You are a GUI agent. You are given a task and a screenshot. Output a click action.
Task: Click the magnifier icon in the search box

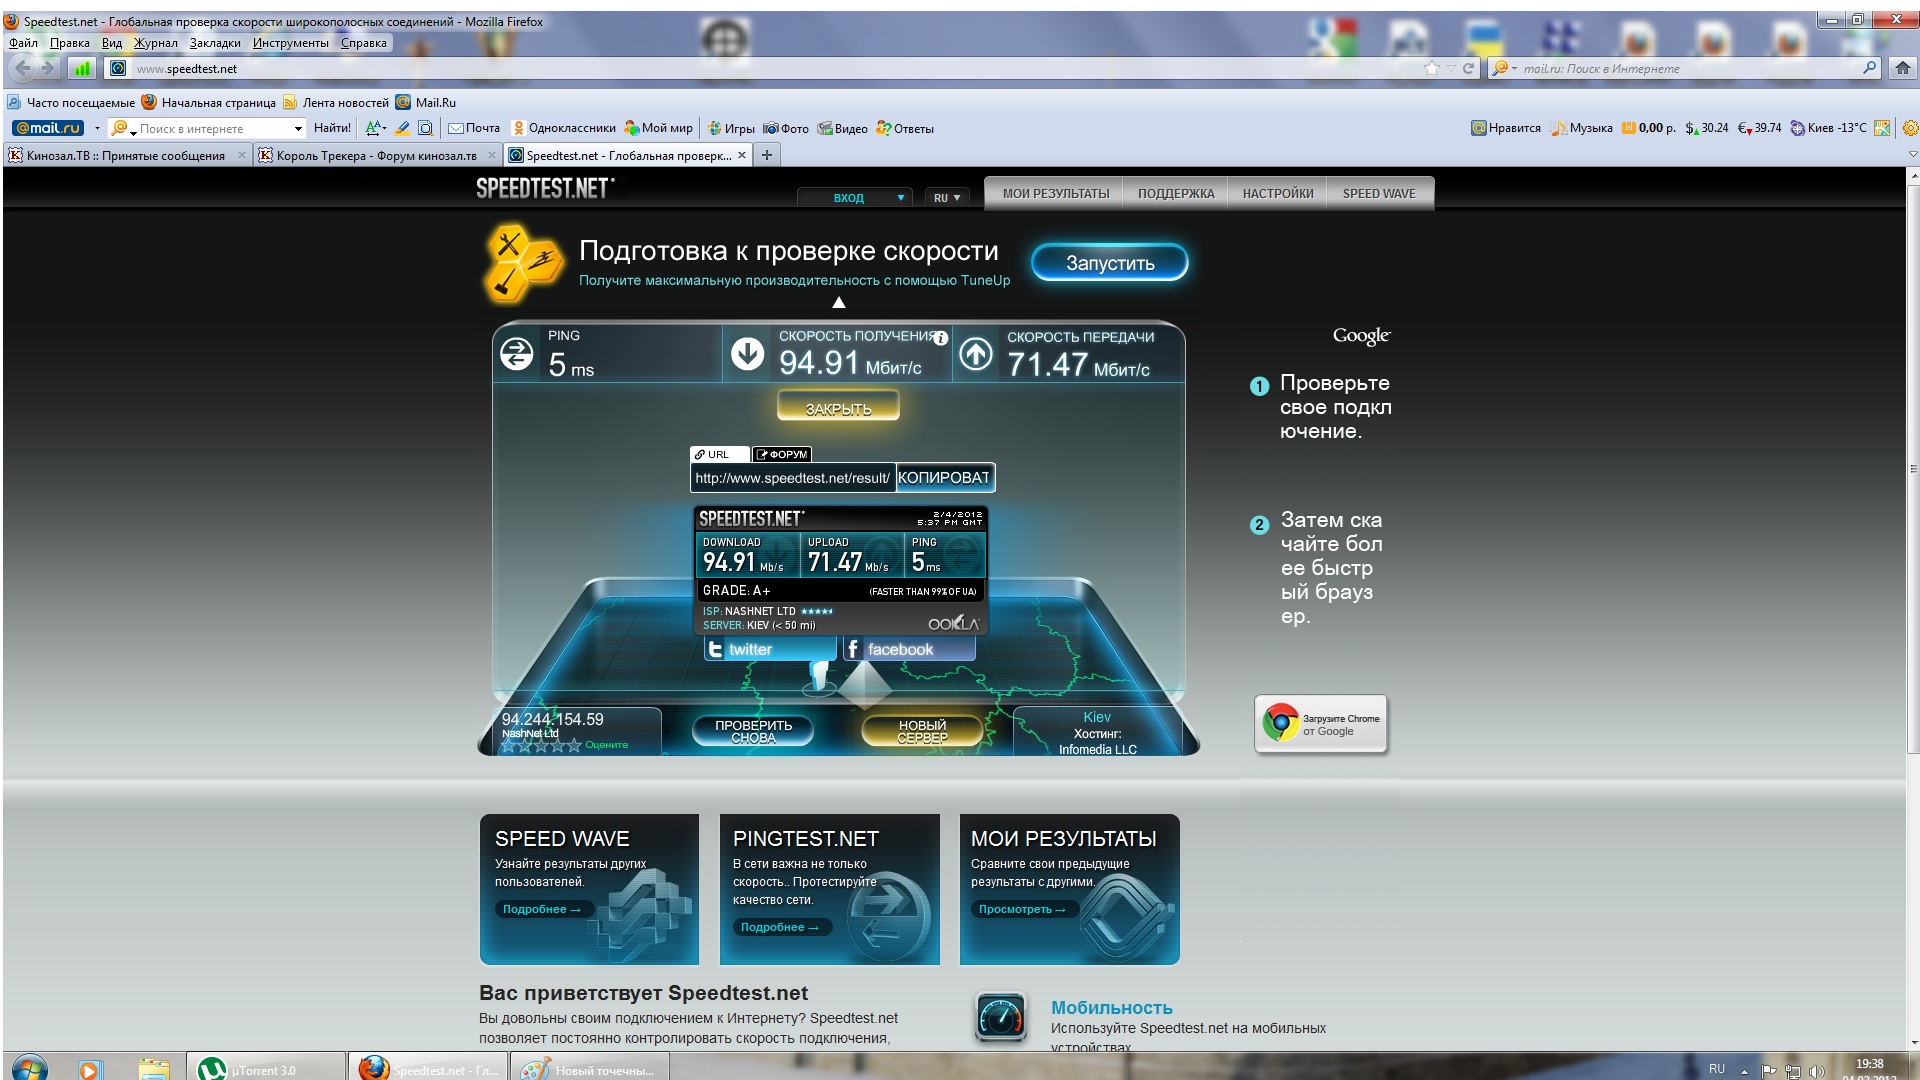click(x=1870, y=68)
